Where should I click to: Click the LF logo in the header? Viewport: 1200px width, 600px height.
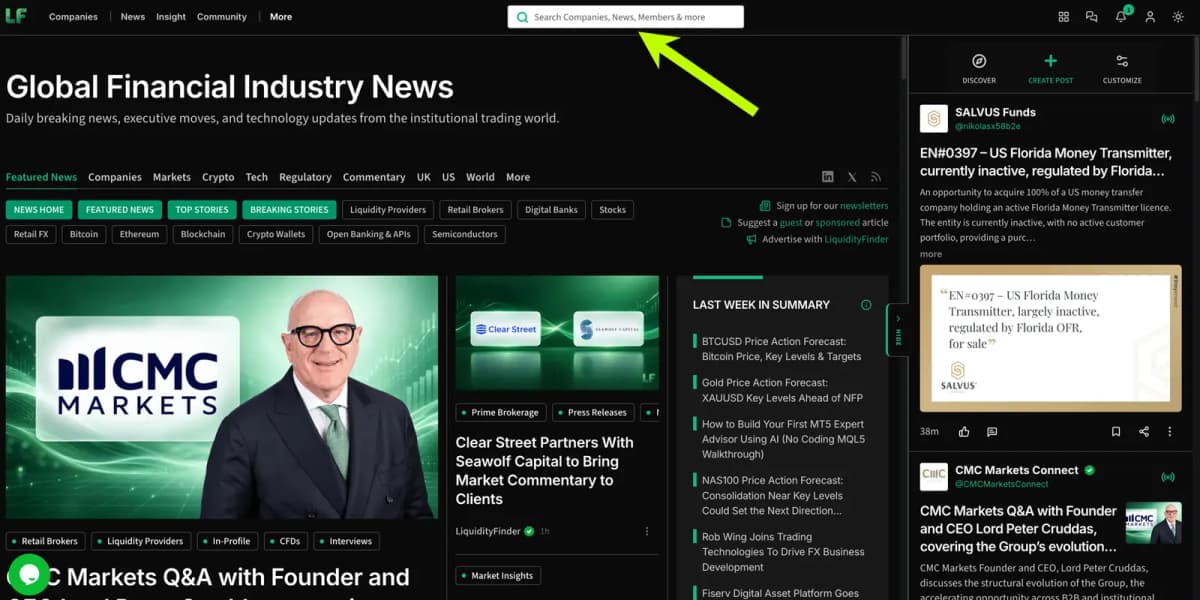click(x=16, y=16)
